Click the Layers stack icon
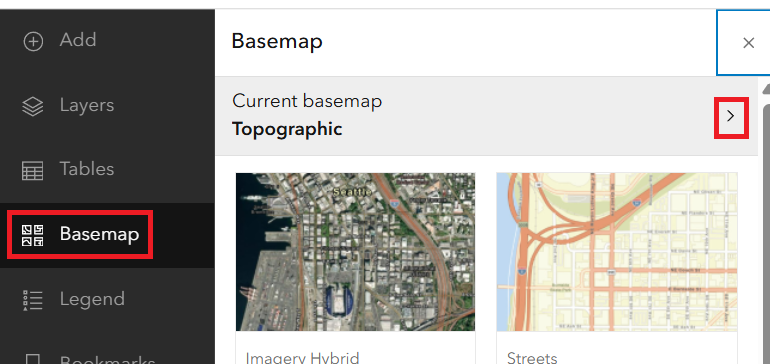 (33, 106)
